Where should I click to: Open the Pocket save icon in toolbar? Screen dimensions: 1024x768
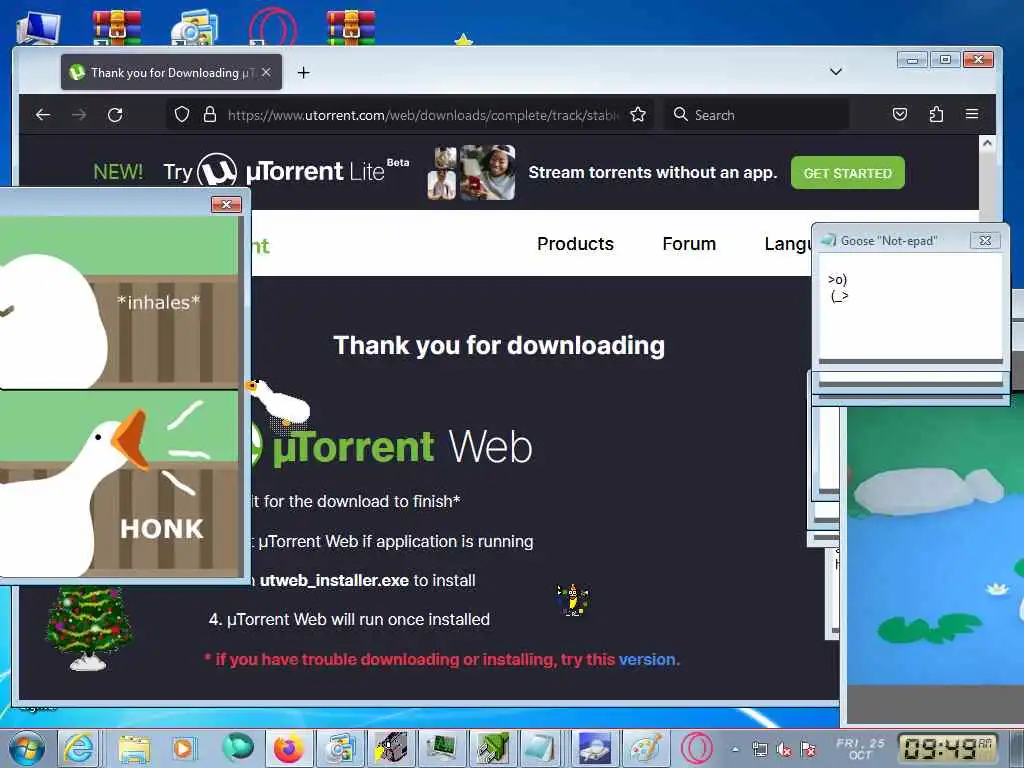[x=900, y=115]
